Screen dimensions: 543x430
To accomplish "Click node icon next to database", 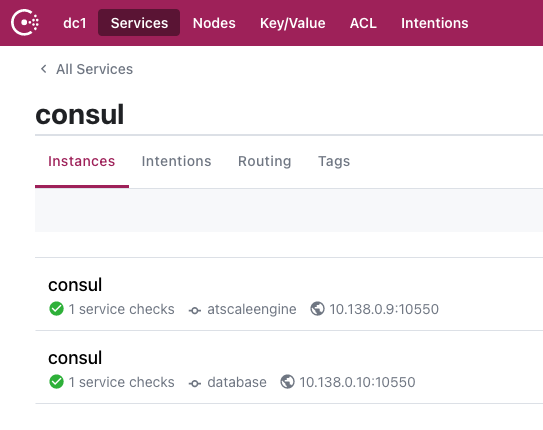I will click(x=195, y=384).
